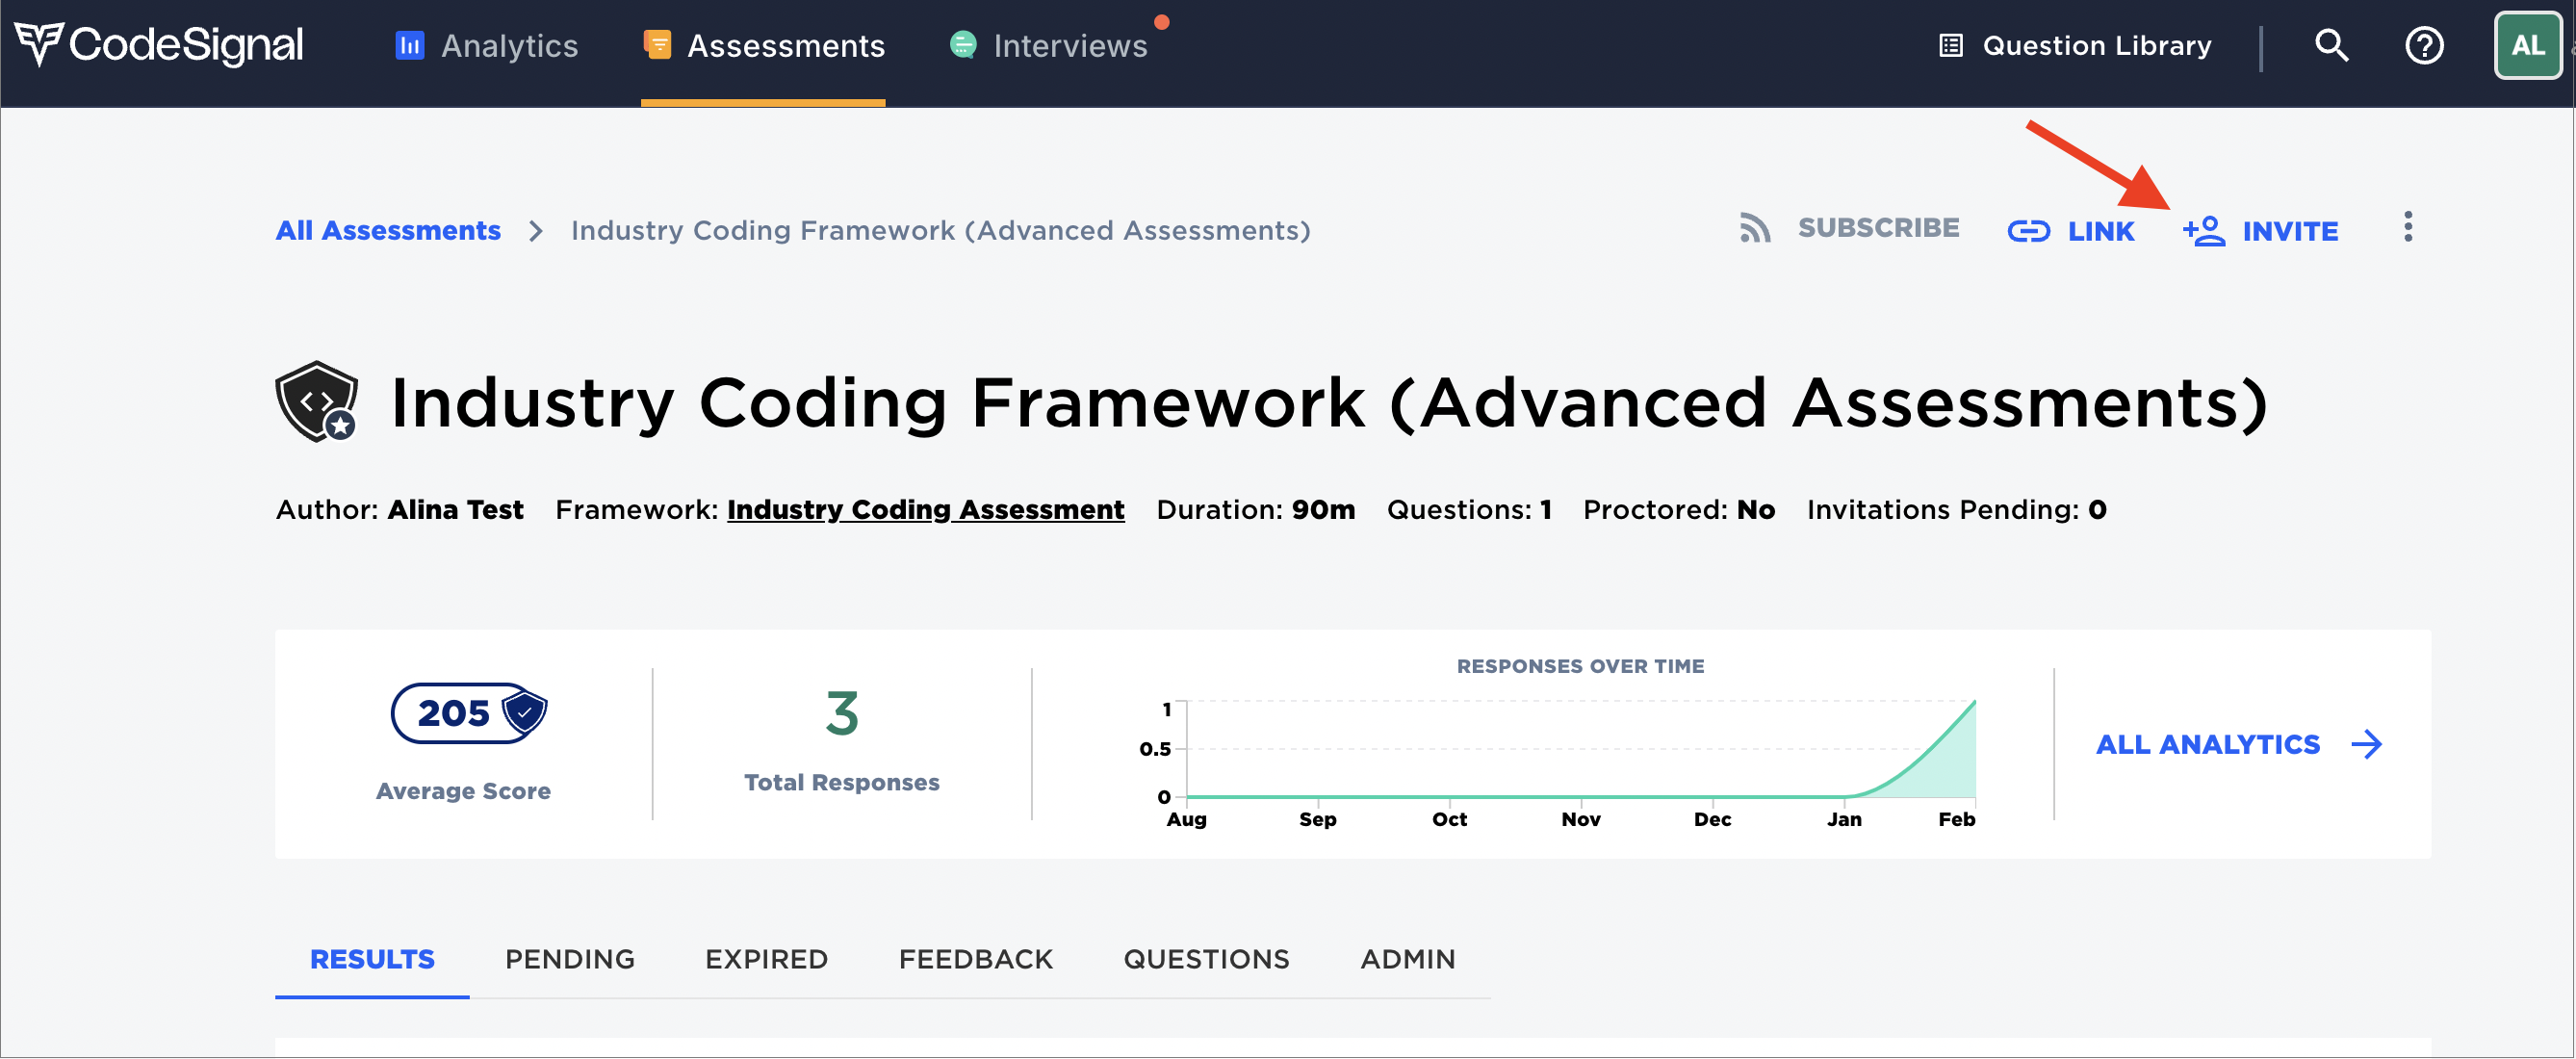The image size is (2576, 1059).
Task: Click the assessment shield badge icon
Action: coord(317,402)
